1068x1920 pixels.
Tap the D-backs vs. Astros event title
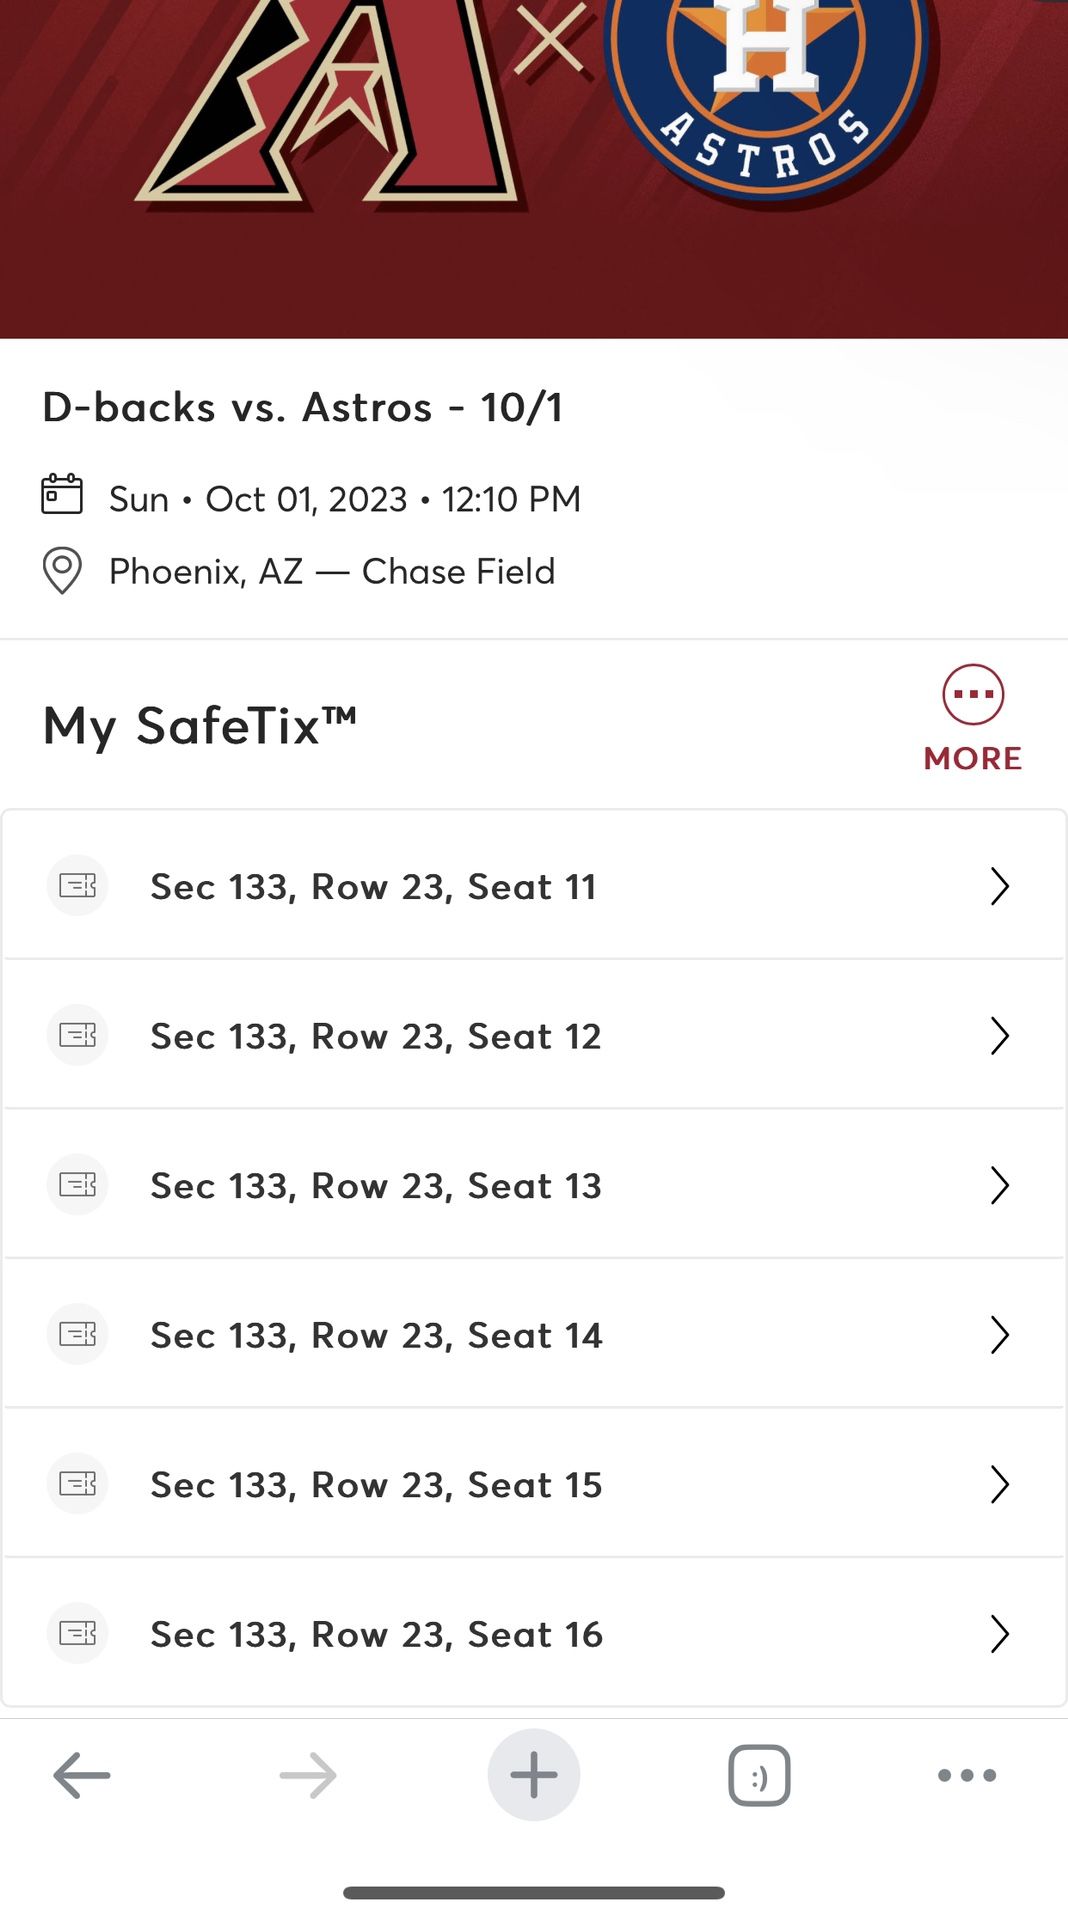point(302,408)
